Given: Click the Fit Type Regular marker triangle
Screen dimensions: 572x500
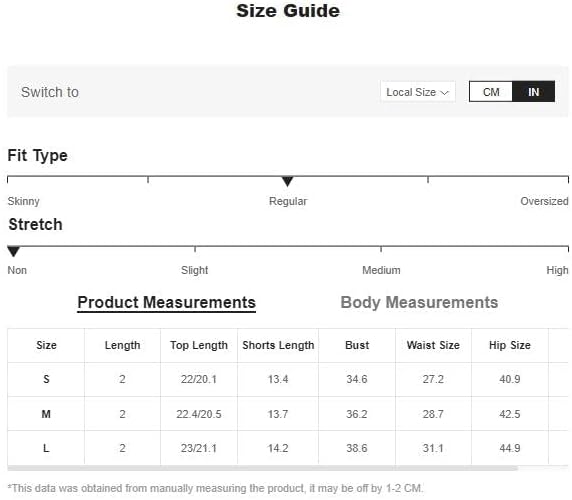Looking at the screenshot, I should pos(287,181).
